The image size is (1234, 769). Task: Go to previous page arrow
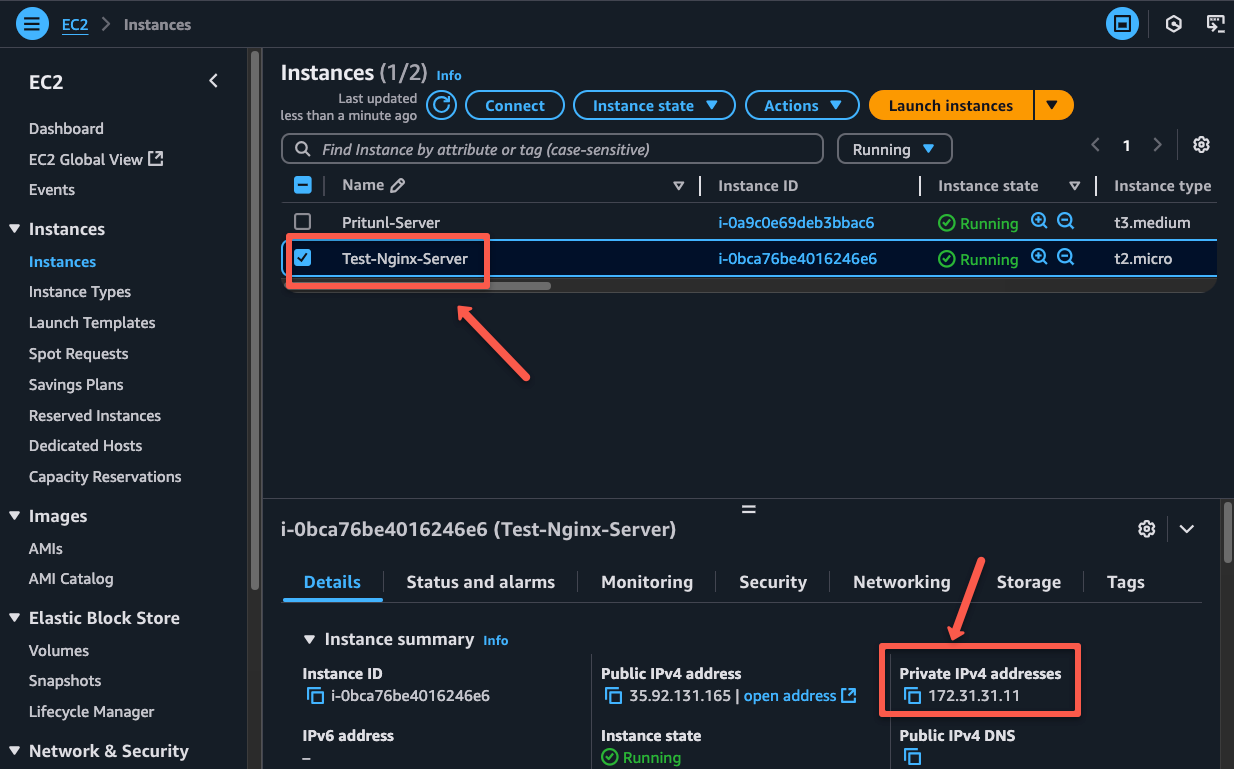click(x=1095, y=145)
